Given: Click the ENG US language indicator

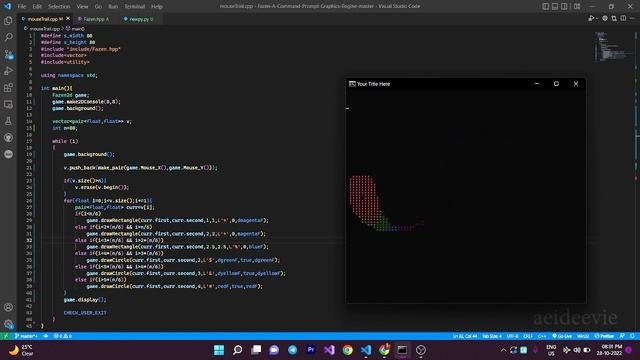Looking at the screenshot, I should point(551,350).
